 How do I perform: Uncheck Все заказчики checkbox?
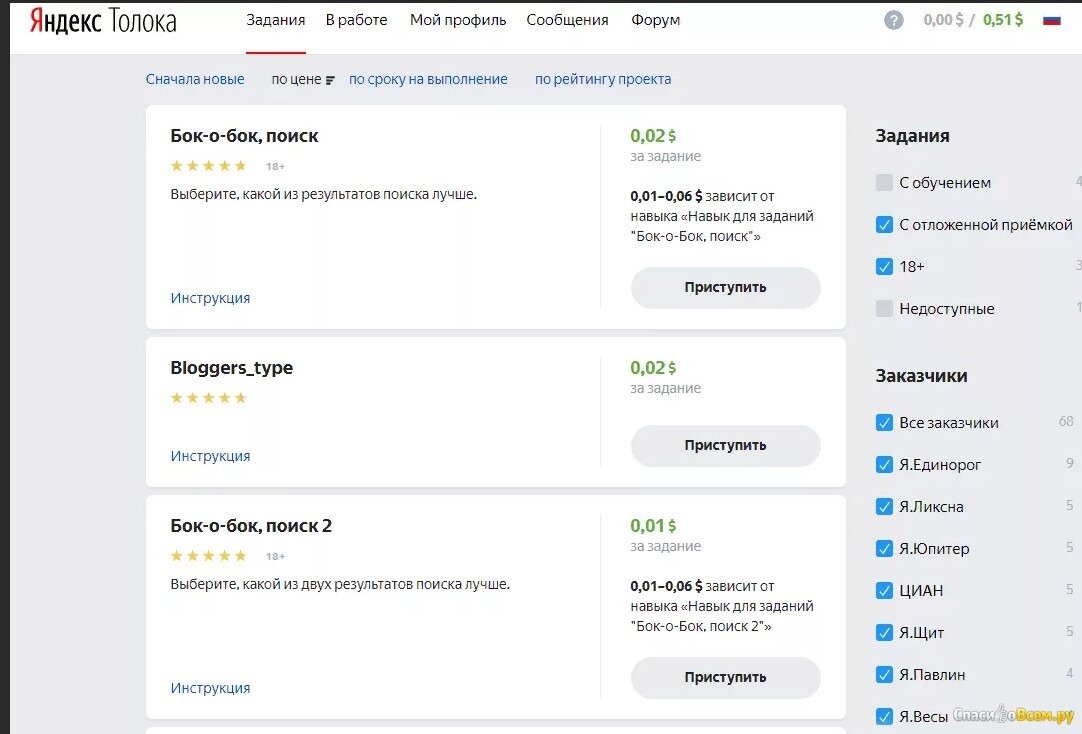[x=884, y=423]
